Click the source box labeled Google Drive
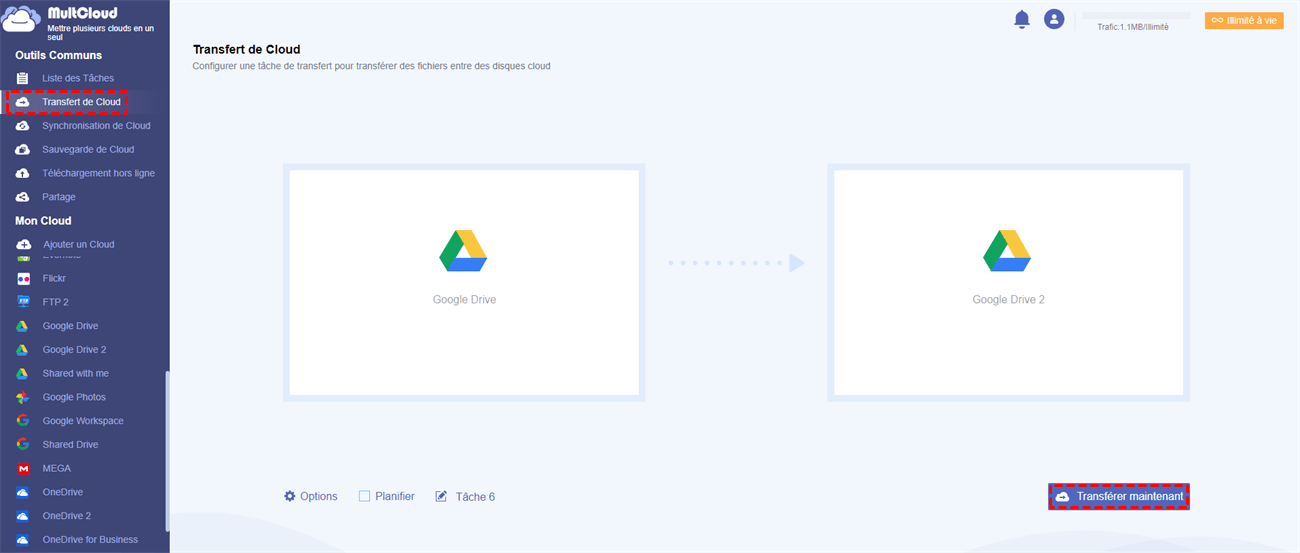The height and width of the screenshot is (553, 1300). 464,282
